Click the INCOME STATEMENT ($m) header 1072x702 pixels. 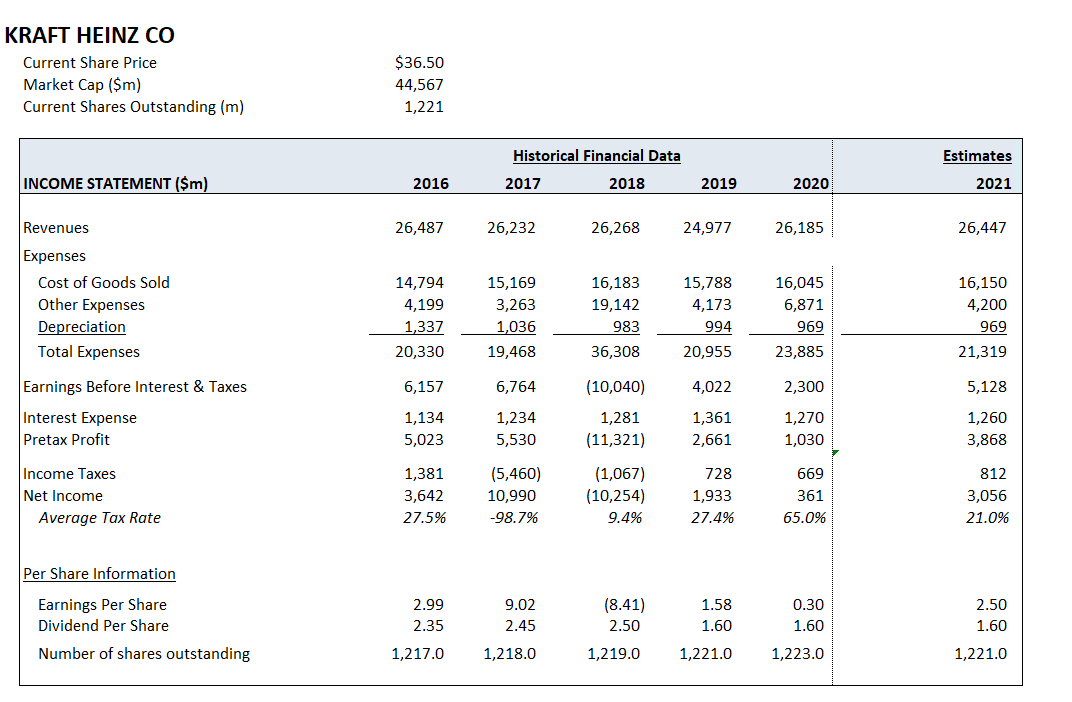tap(116, 183)
